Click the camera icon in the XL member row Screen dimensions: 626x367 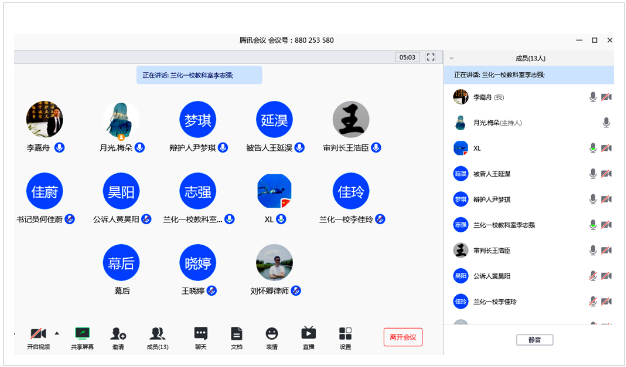pyautogui.click(x=606, y=148)
